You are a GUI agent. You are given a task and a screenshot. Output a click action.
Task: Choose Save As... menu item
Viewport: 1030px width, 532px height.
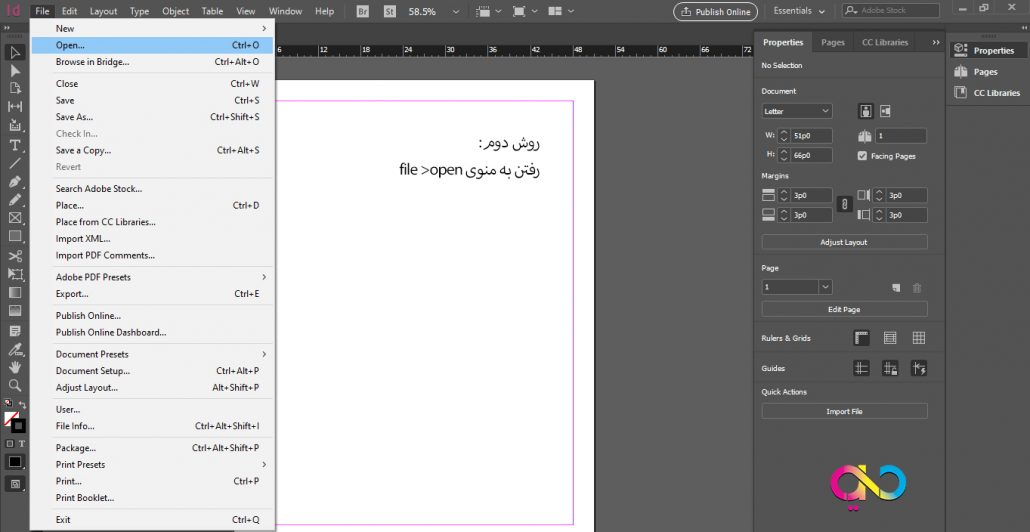point(153,117)
